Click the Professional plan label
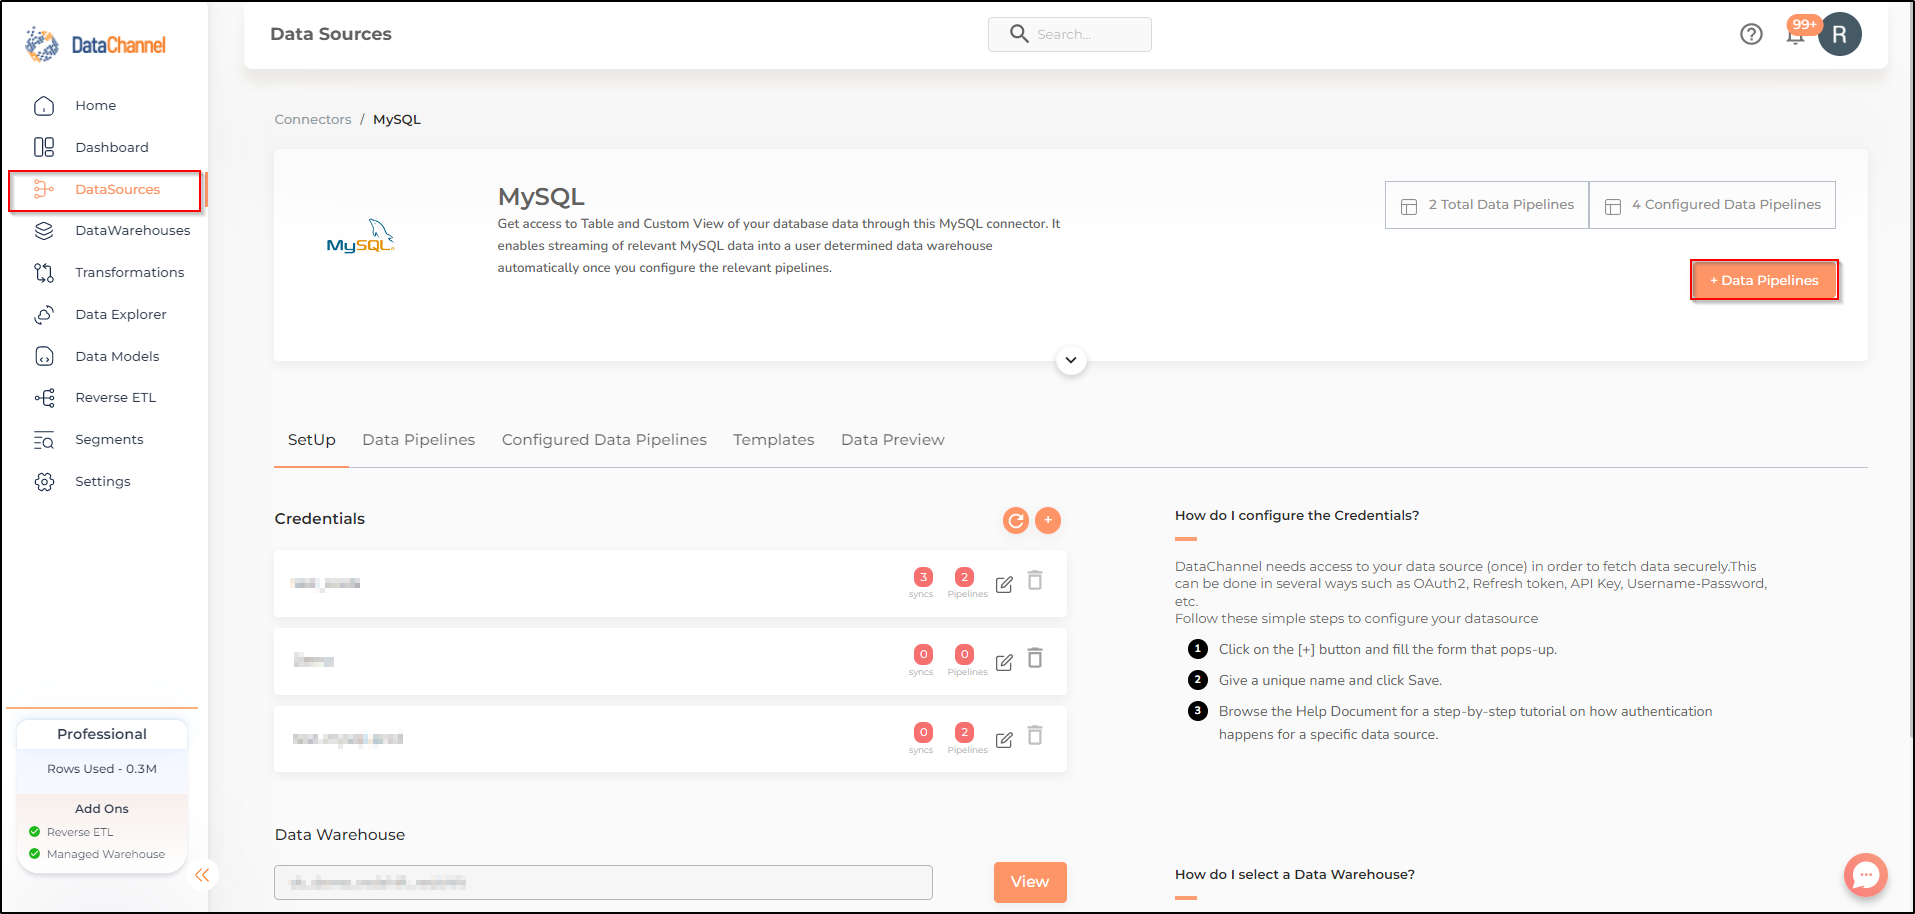This screenshot has width=1915, height=914. point(102,734)
